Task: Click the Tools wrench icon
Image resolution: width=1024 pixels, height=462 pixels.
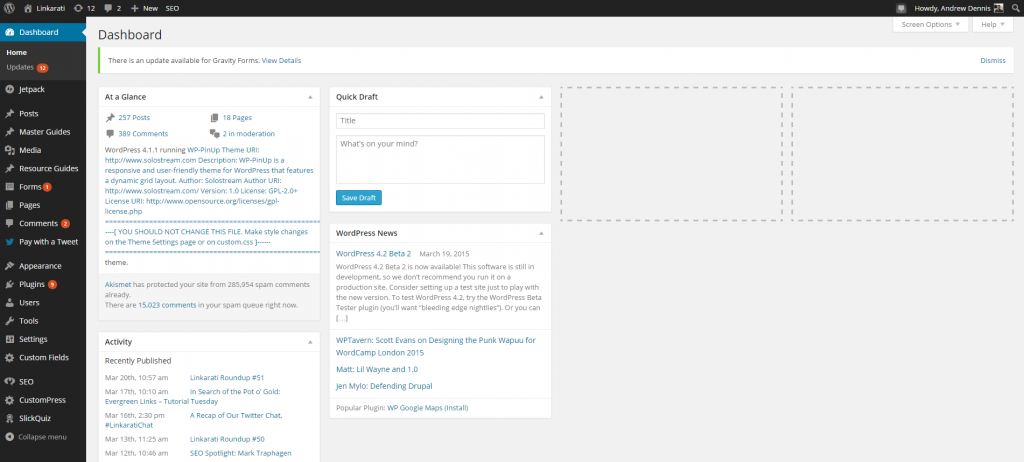Action: pyautogui.click(x=10, y=321)
